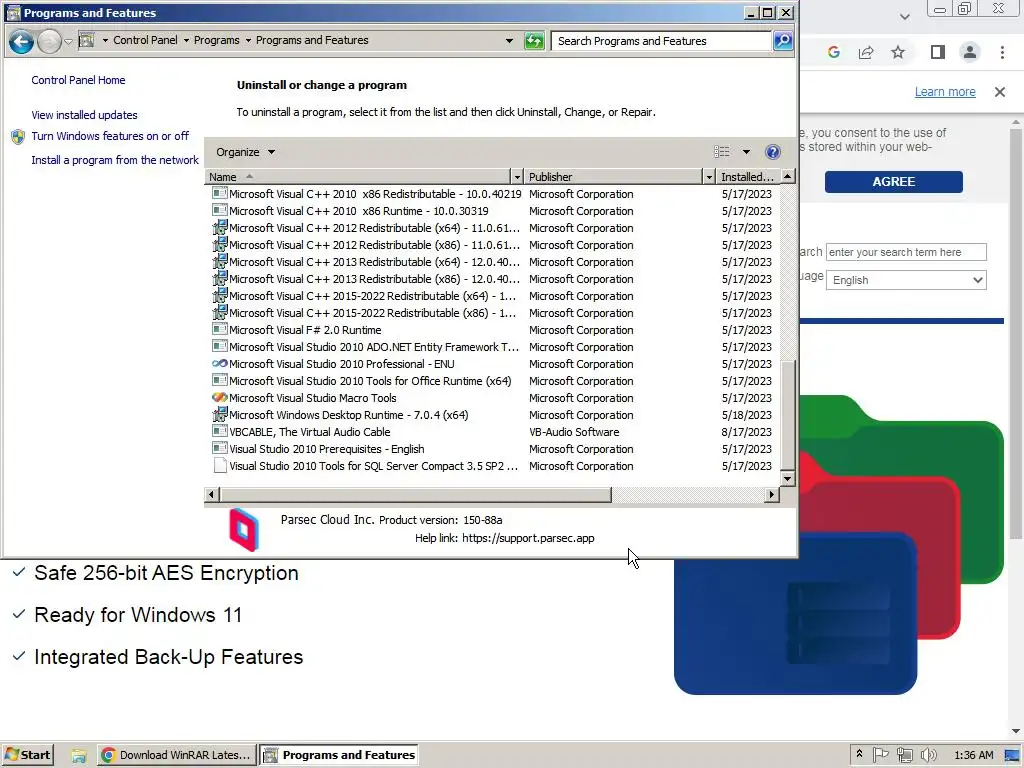Screen dimensions: 1024x768
Task: Open the Name column filter dropdown
Action: tap(517, 177)
